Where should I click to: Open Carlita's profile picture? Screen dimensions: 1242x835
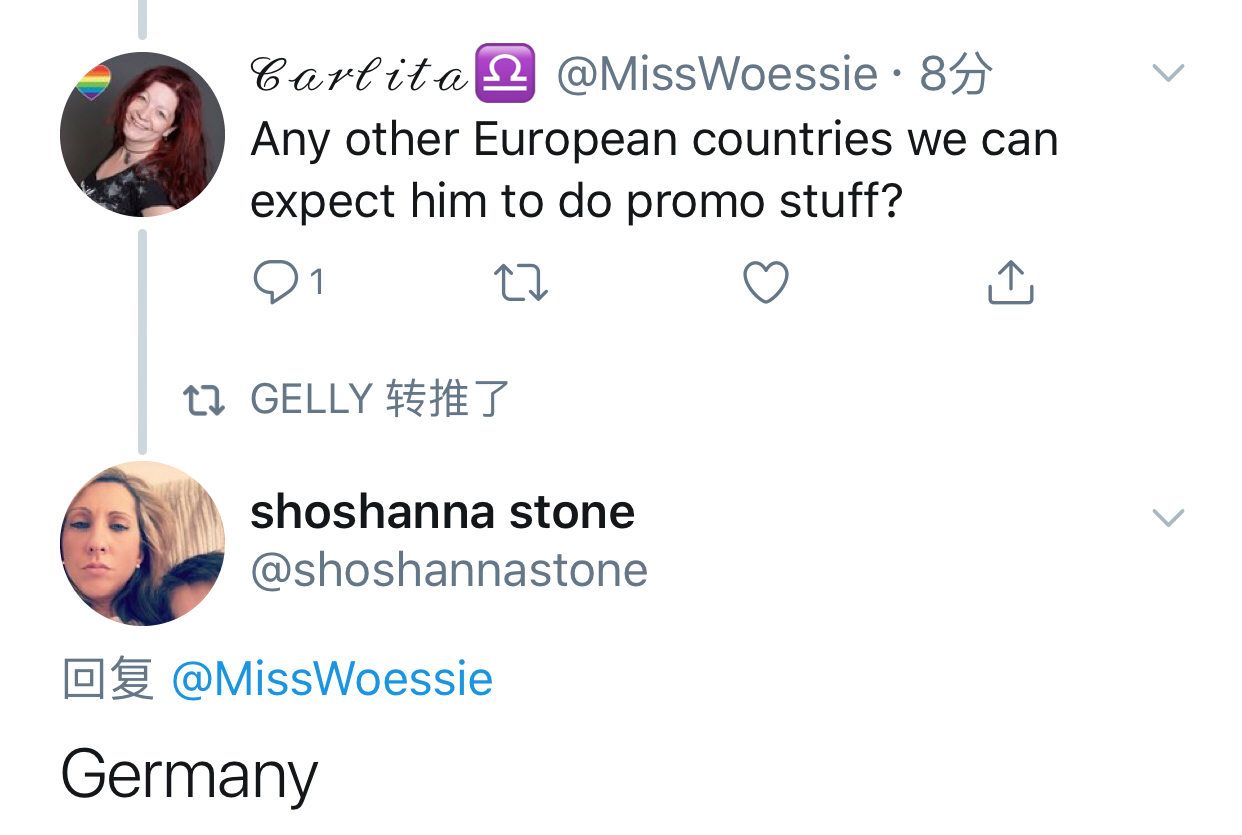tap(142, 134)
